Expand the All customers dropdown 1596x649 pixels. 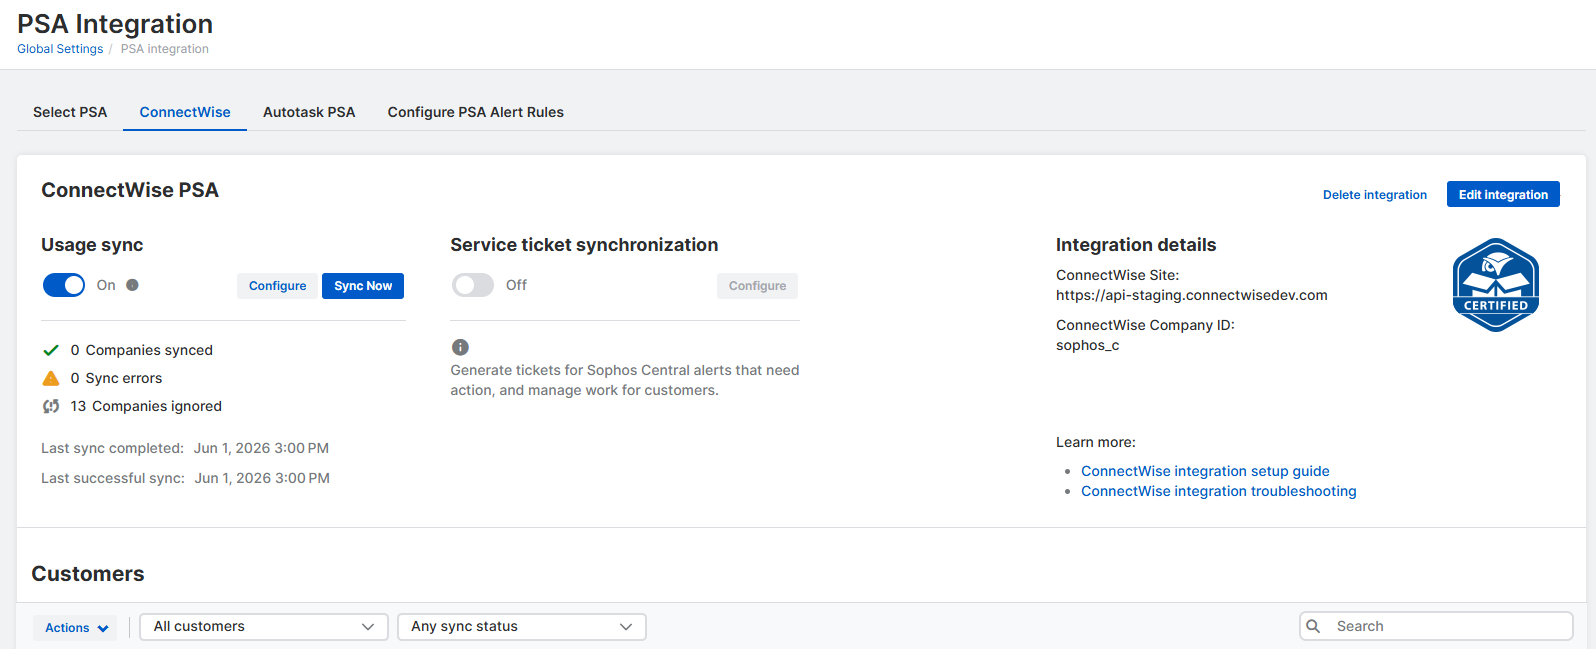pyautogui.click(x=264, y=627)
